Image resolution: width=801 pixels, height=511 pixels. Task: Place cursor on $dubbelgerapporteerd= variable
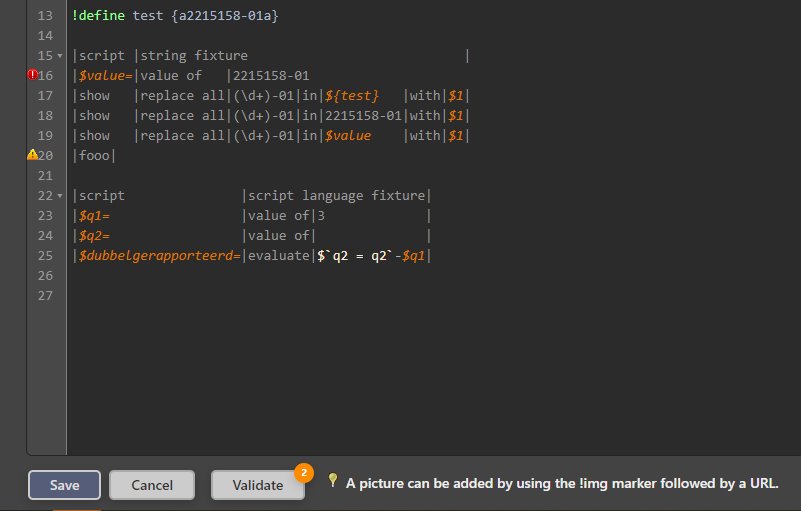[x=159, y=256]
